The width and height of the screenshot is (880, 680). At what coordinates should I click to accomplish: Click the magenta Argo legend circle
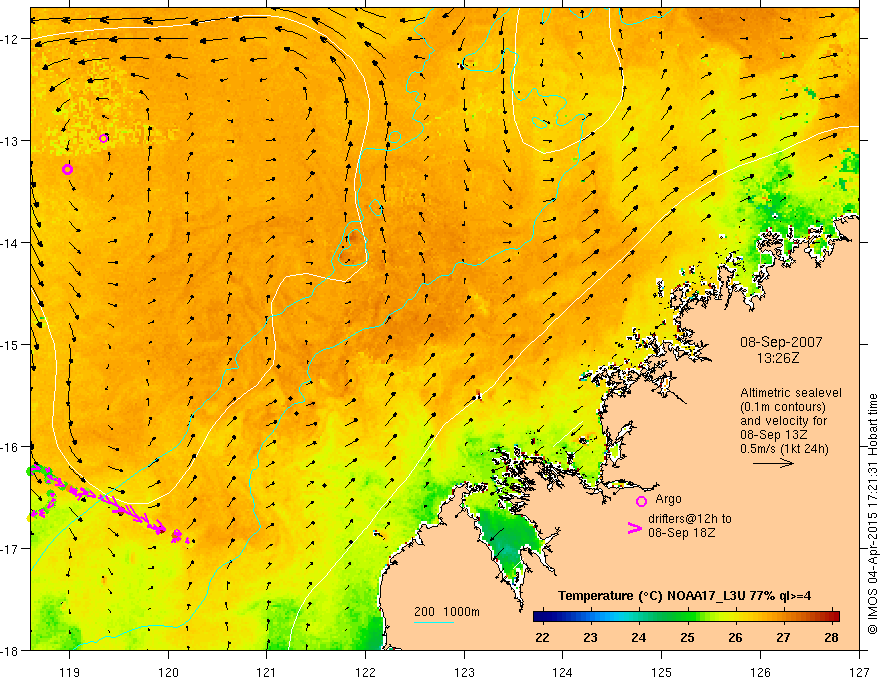(641, 501)
